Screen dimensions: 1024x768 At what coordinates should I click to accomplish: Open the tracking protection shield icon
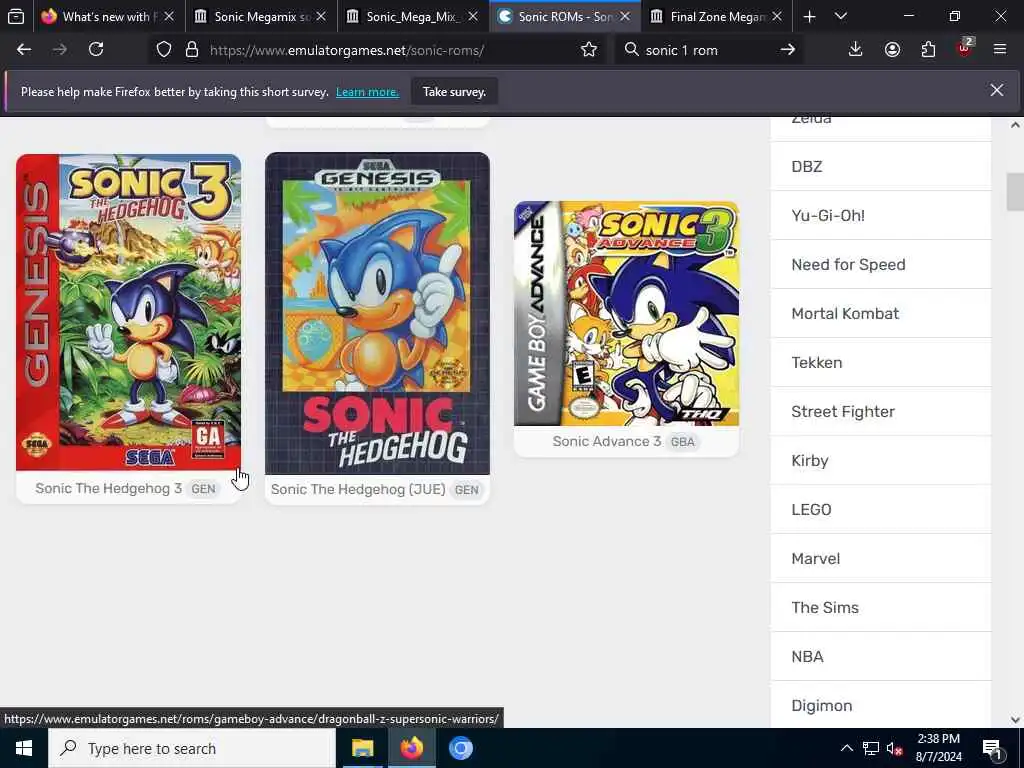(164, 50)
